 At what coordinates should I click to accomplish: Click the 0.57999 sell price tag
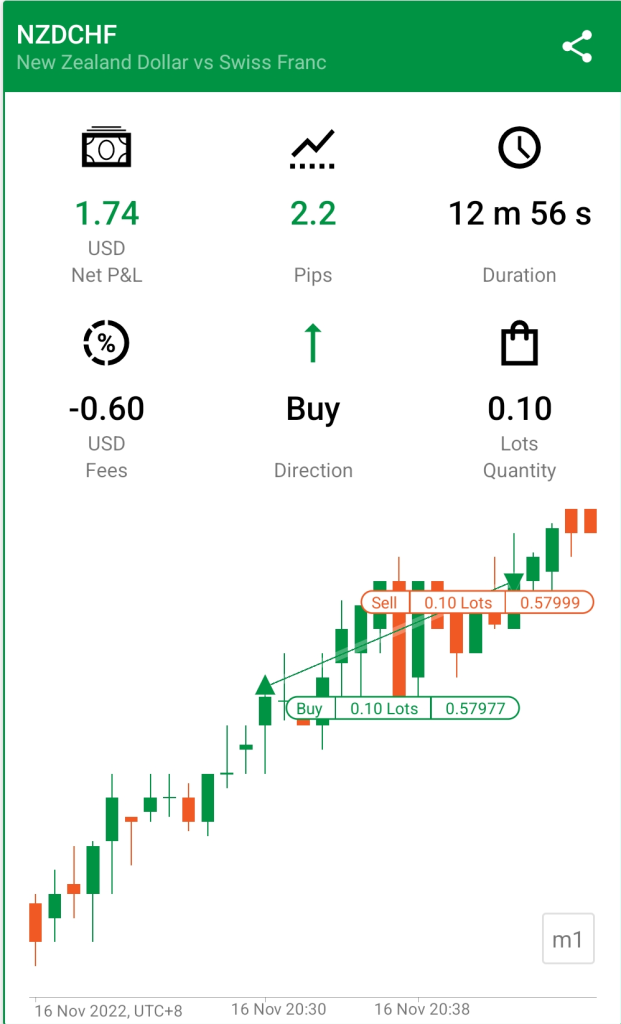[x=550, y=602]
